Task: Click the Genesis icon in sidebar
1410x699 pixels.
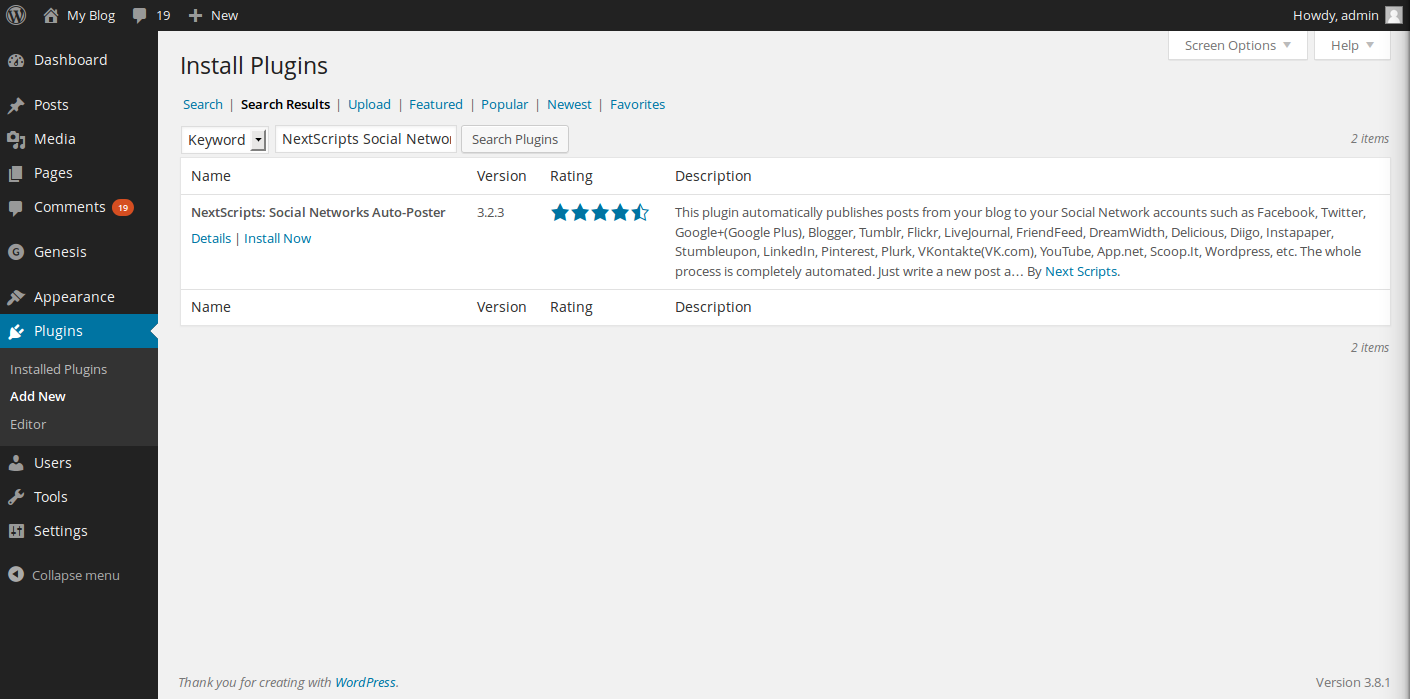Action: tap(16, 252)
